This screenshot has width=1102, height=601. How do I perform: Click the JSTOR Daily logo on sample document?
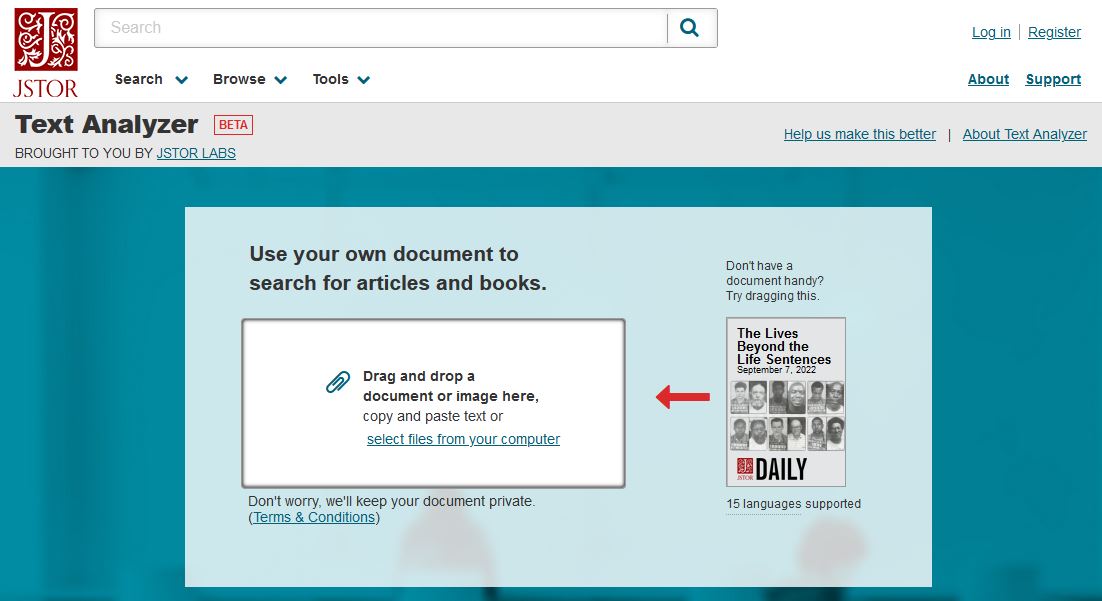point(771,469)
